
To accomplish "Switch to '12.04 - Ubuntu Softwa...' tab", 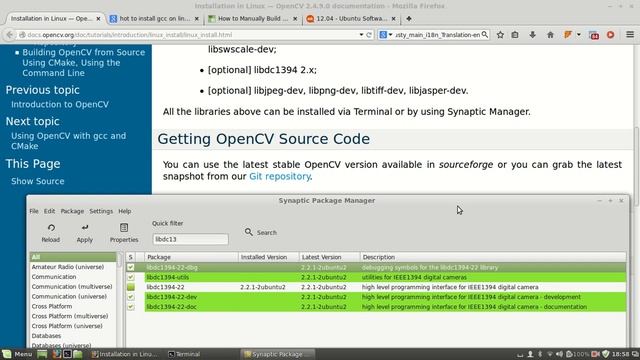I will click(x=351, y=18).
